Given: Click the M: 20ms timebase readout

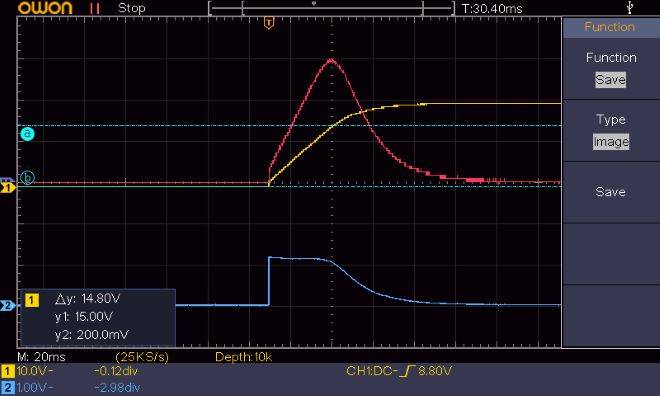Looking at the screenshot, I should [41, 357].
